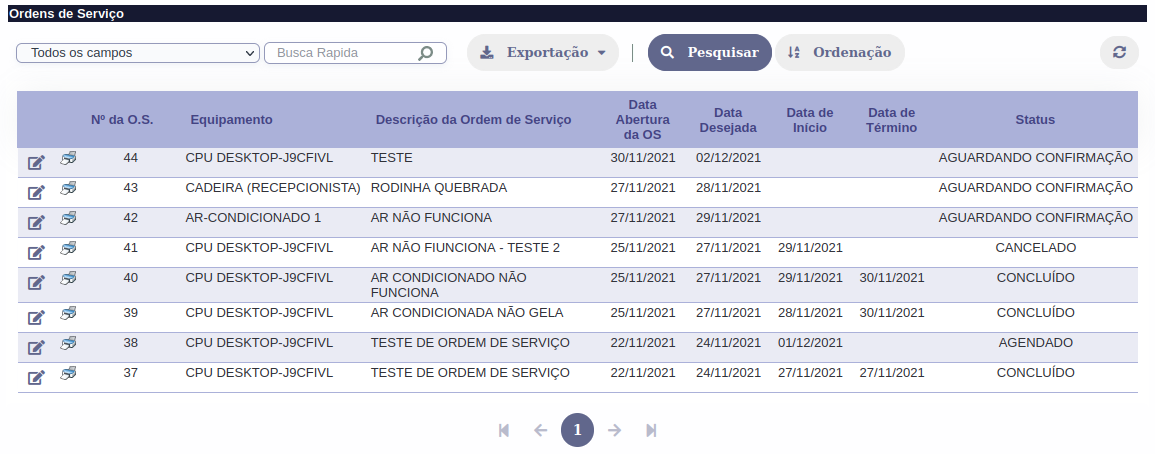Viewport: 1155px width, 454px height.
Task: Edit service order number 40
Action: click(x=36, y=282)
